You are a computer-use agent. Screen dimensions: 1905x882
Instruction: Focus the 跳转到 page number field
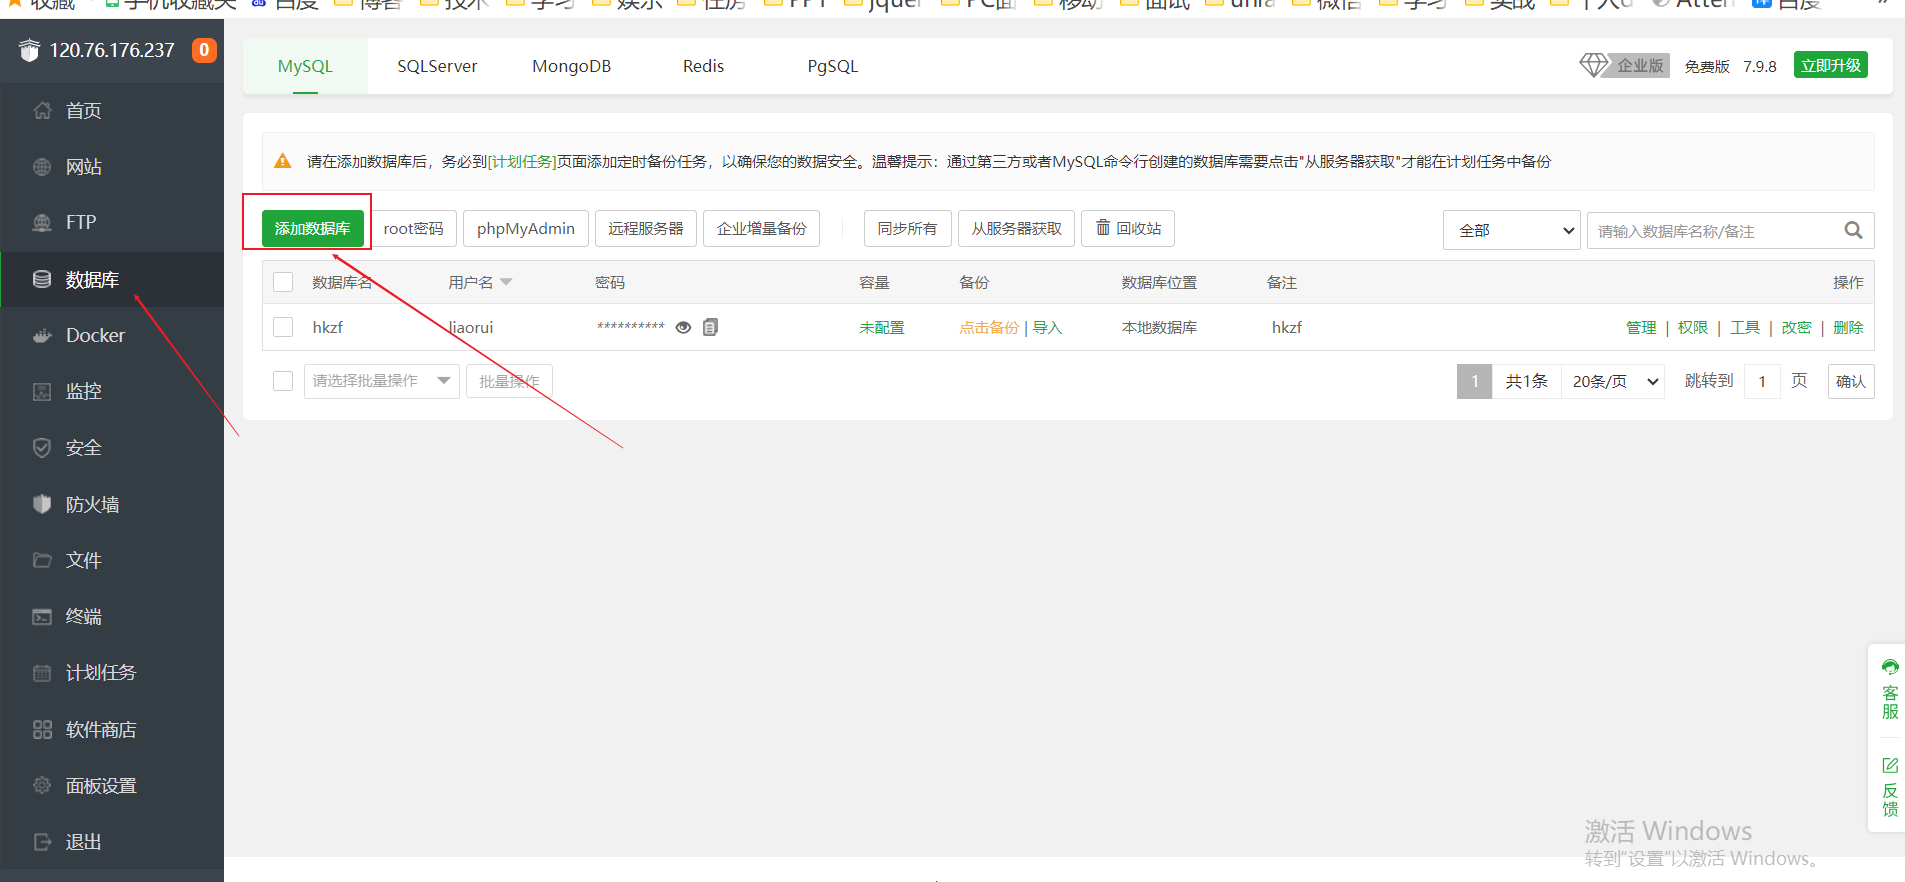click(x=1762, y=381)
